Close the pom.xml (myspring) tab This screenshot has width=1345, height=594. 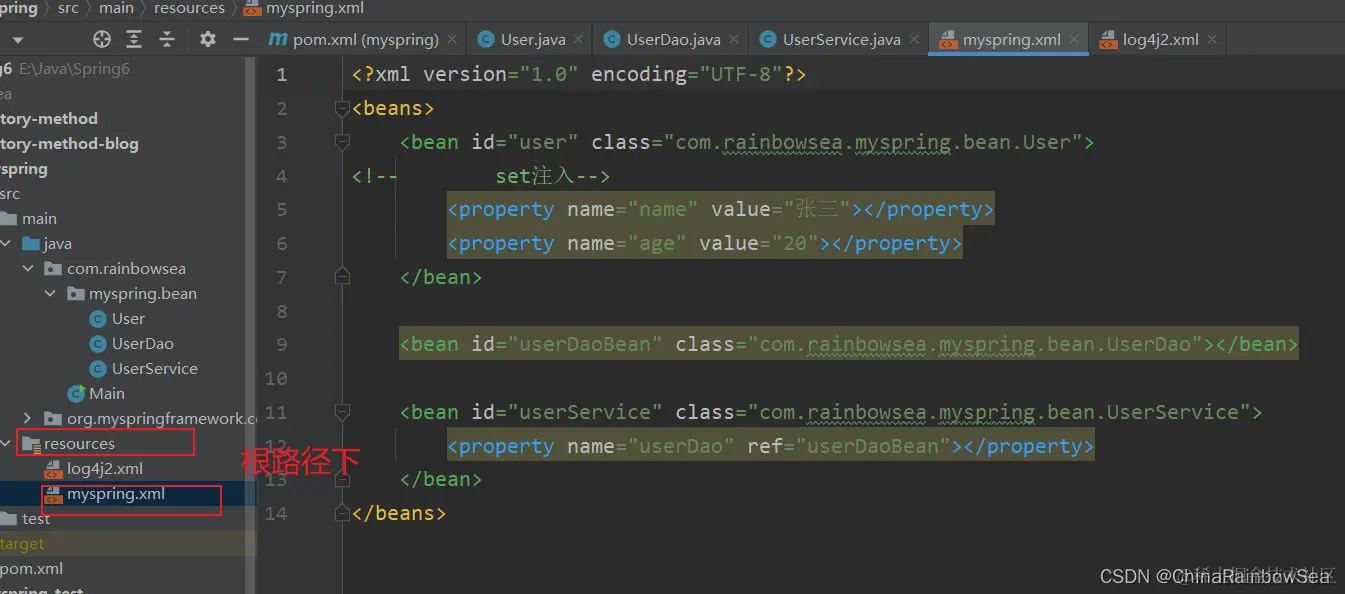452,40
